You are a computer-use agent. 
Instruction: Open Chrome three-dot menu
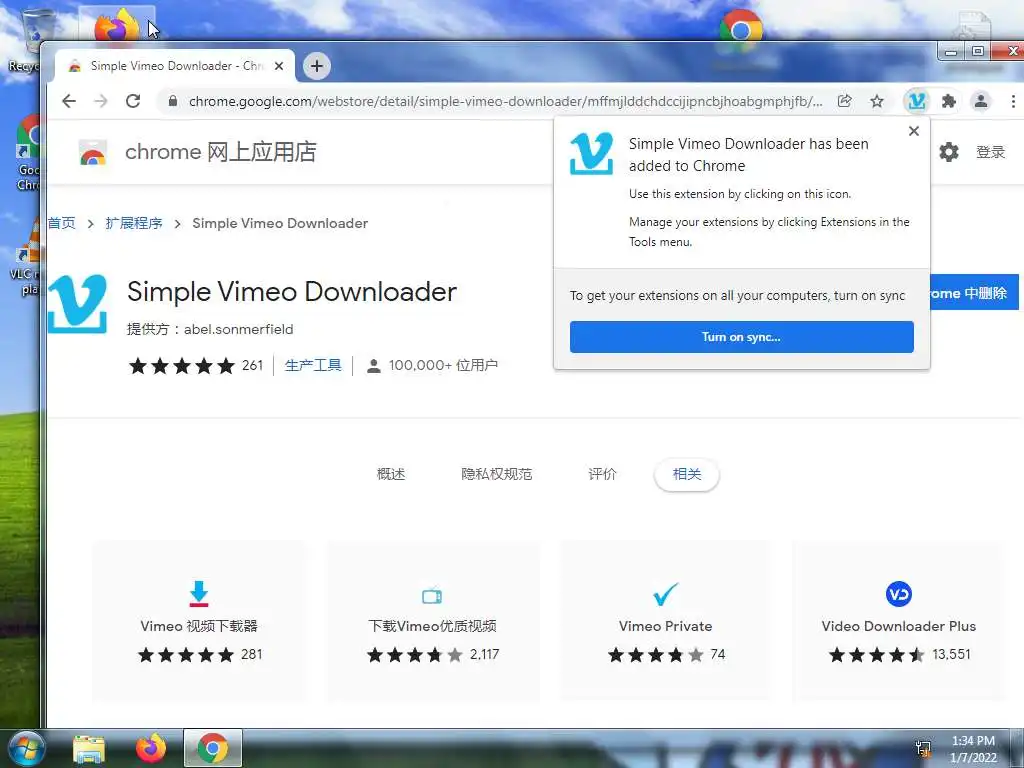pos(1013,101)
